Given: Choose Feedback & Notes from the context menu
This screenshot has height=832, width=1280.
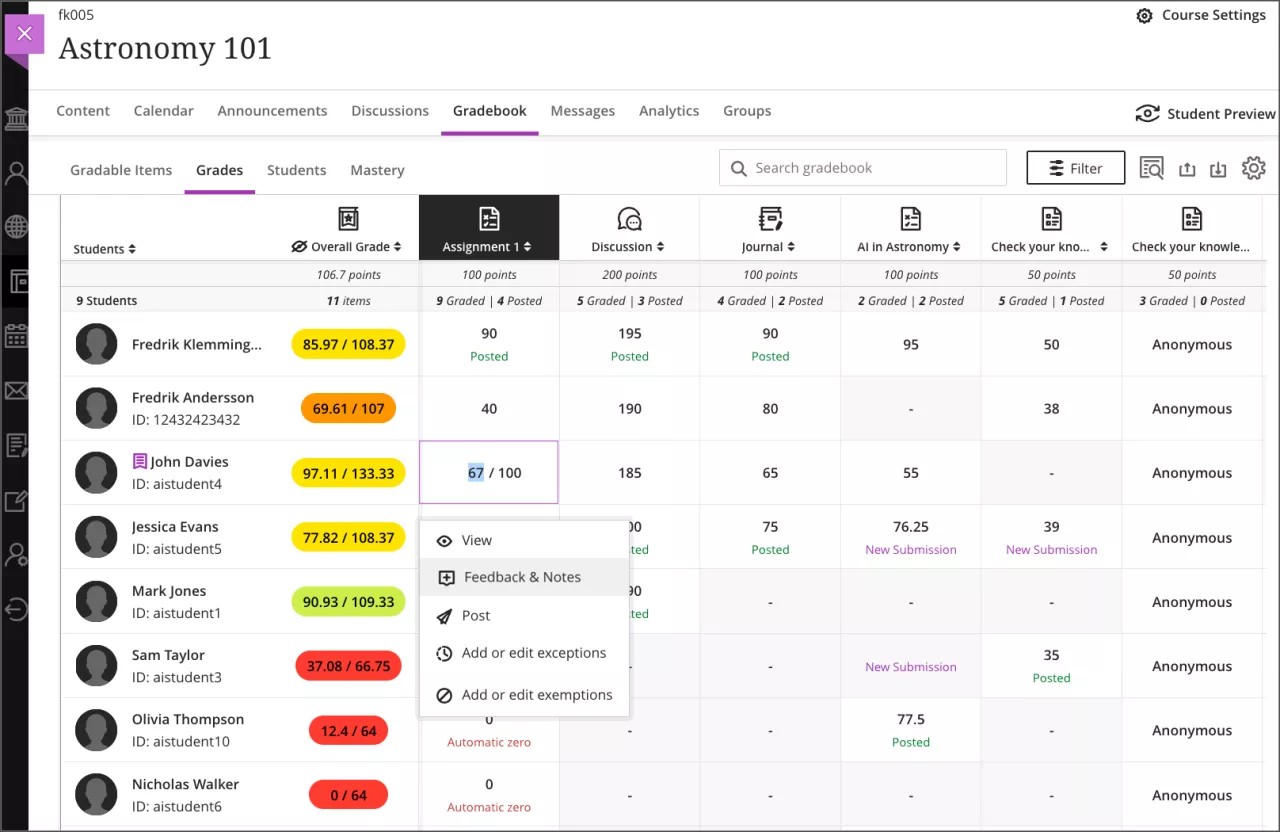Looking at the screenshot, I should 521,577.
